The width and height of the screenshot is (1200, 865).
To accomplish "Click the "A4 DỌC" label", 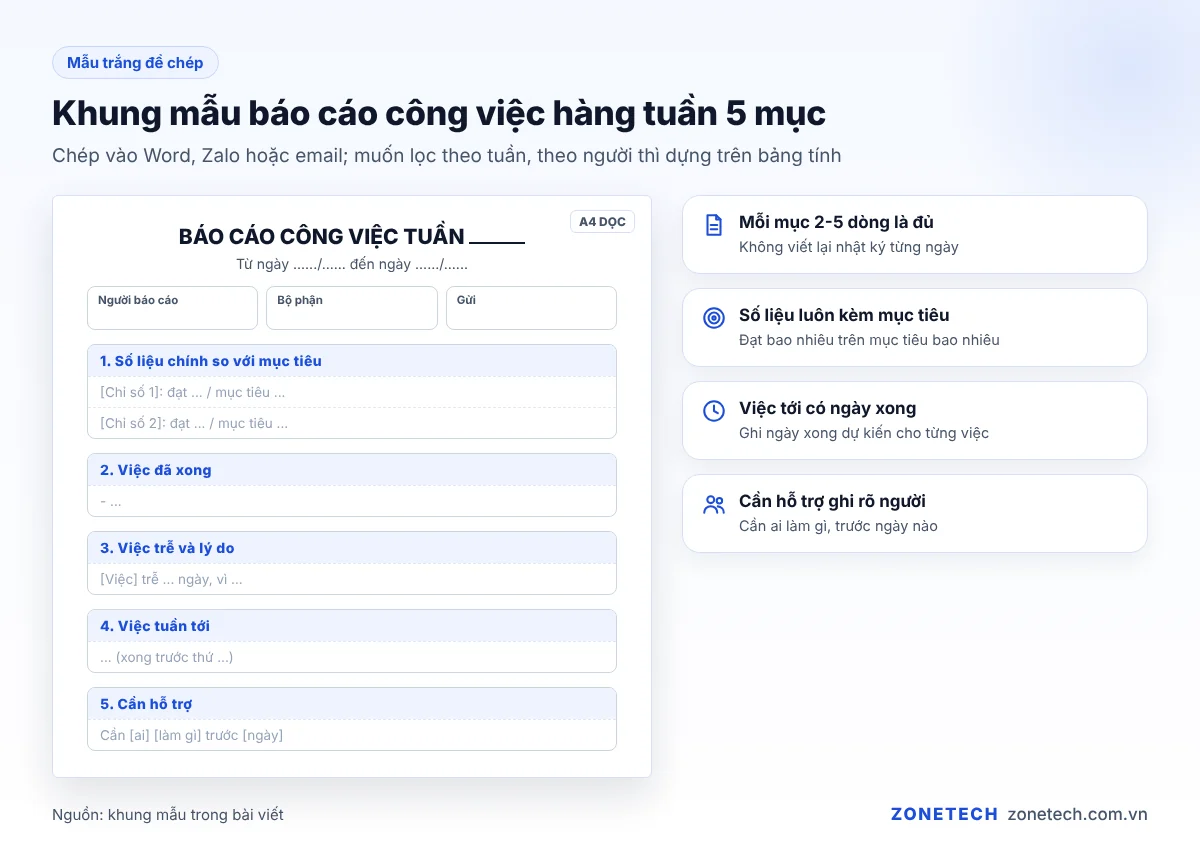I will [602, 222].
